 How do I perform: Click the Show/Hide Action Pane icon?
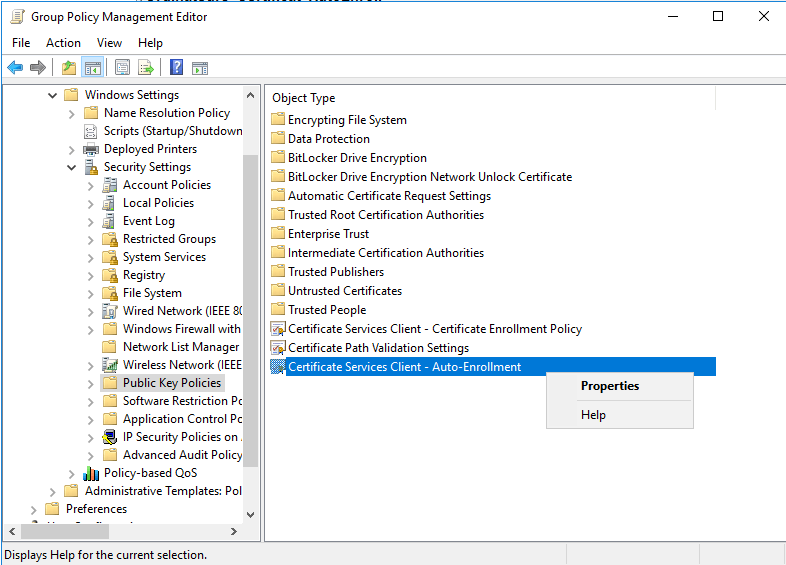point(200,68)
